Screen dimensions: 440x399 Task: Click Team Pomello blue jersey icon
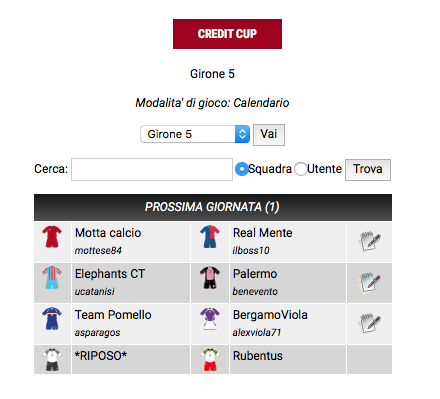[x=52, y=318]
